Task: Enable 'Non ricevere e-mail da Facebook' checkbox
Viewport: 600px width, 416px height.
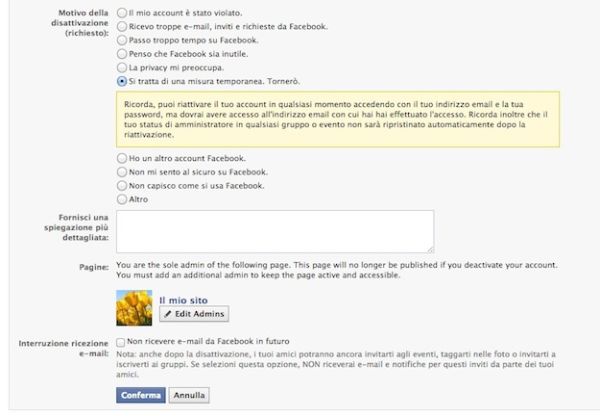Action: pyautogui.click(x=121, y=343)
